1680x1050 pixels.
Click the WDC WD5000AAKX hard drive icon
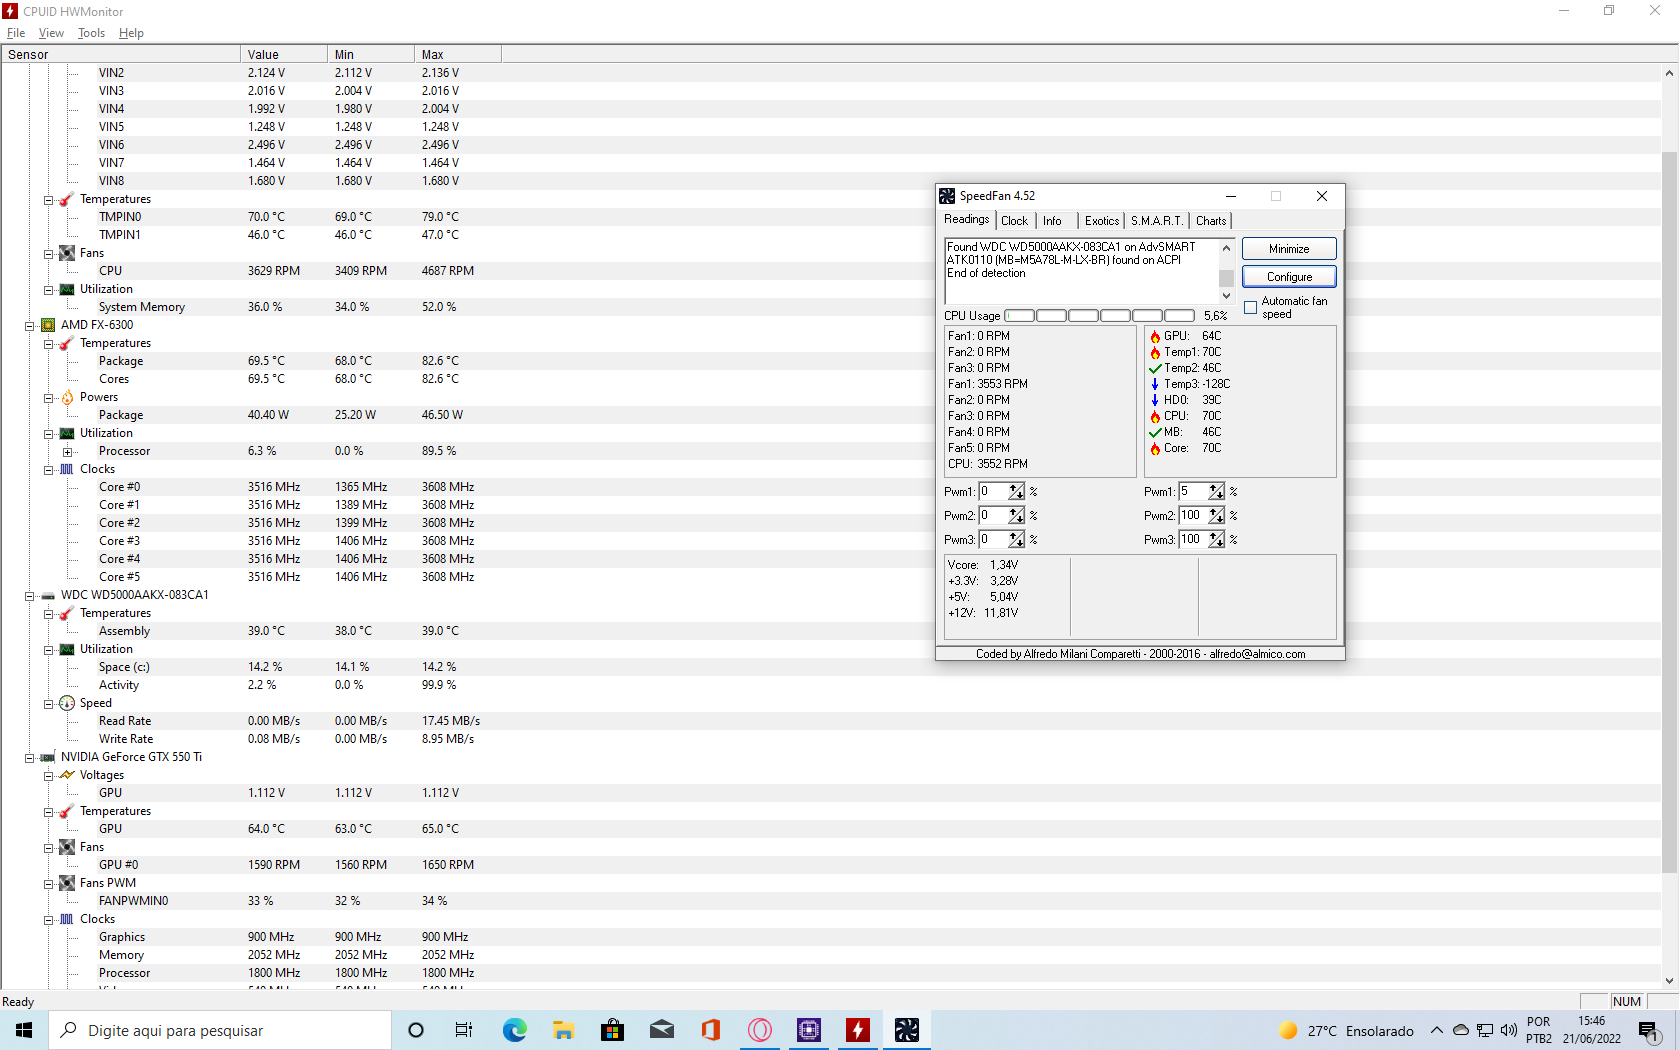point(48,595)
